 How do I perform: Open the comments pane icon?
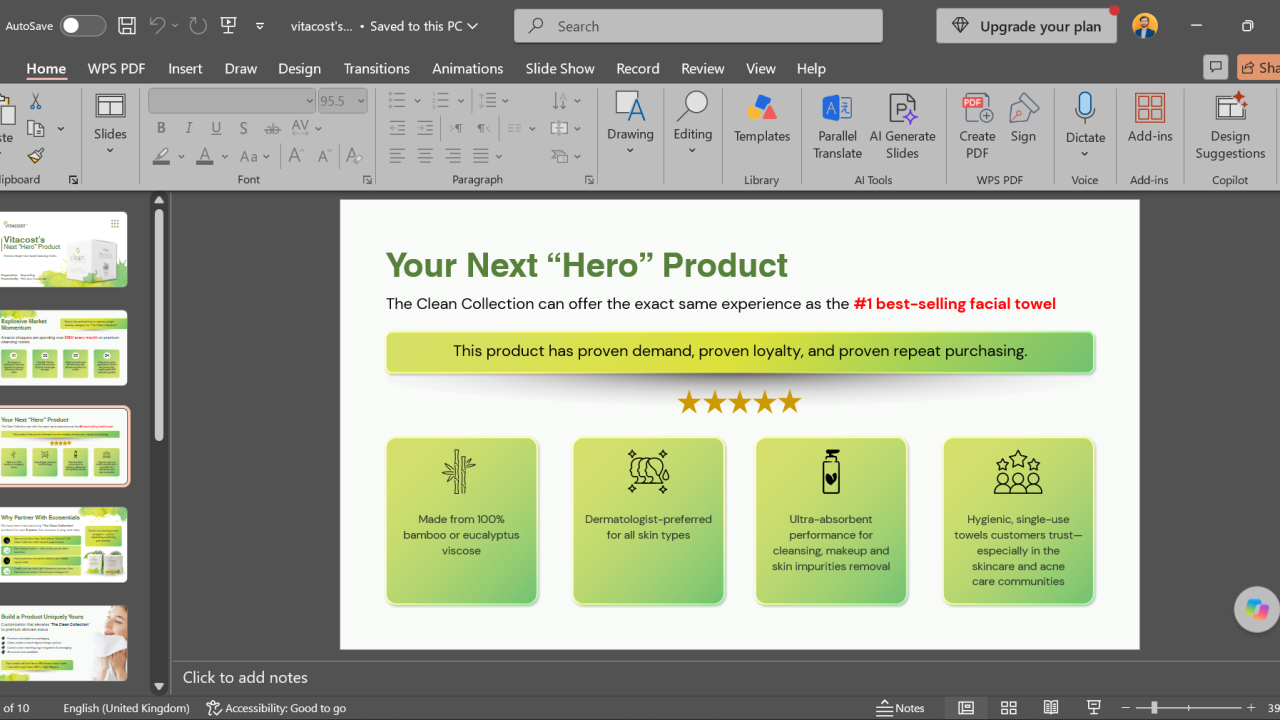1216,68
